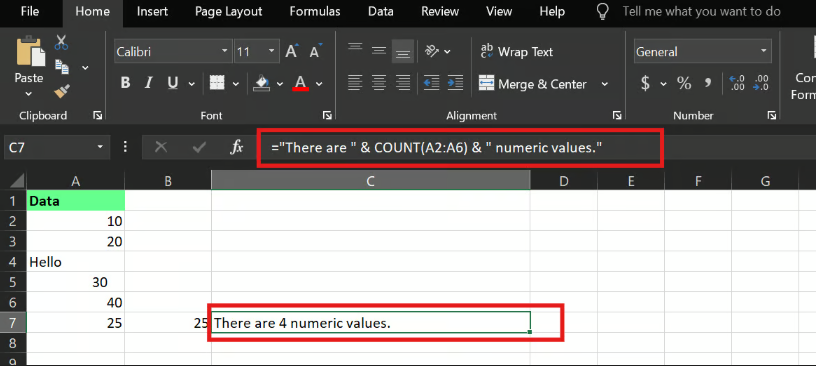Confirm formula entry with checkmark

199,148
